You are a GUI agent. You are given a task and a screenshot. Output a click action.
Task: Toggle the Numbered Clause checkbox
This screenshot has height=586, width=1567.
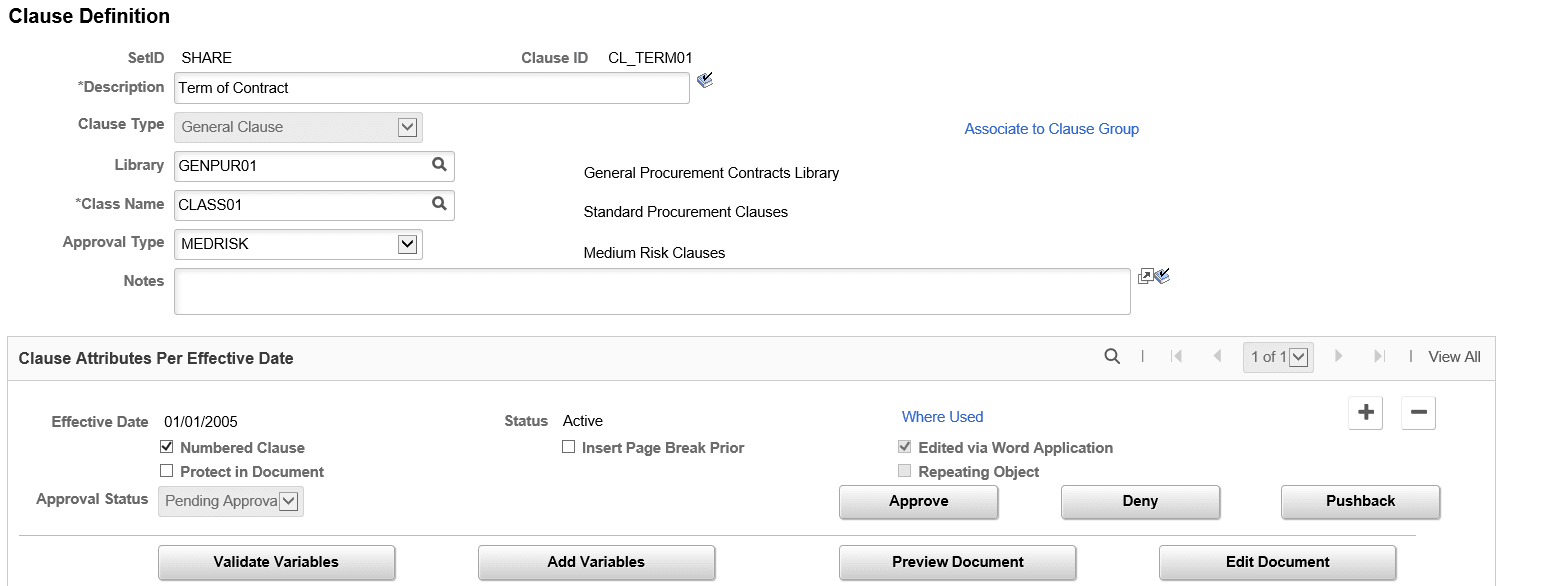(167, 448)
